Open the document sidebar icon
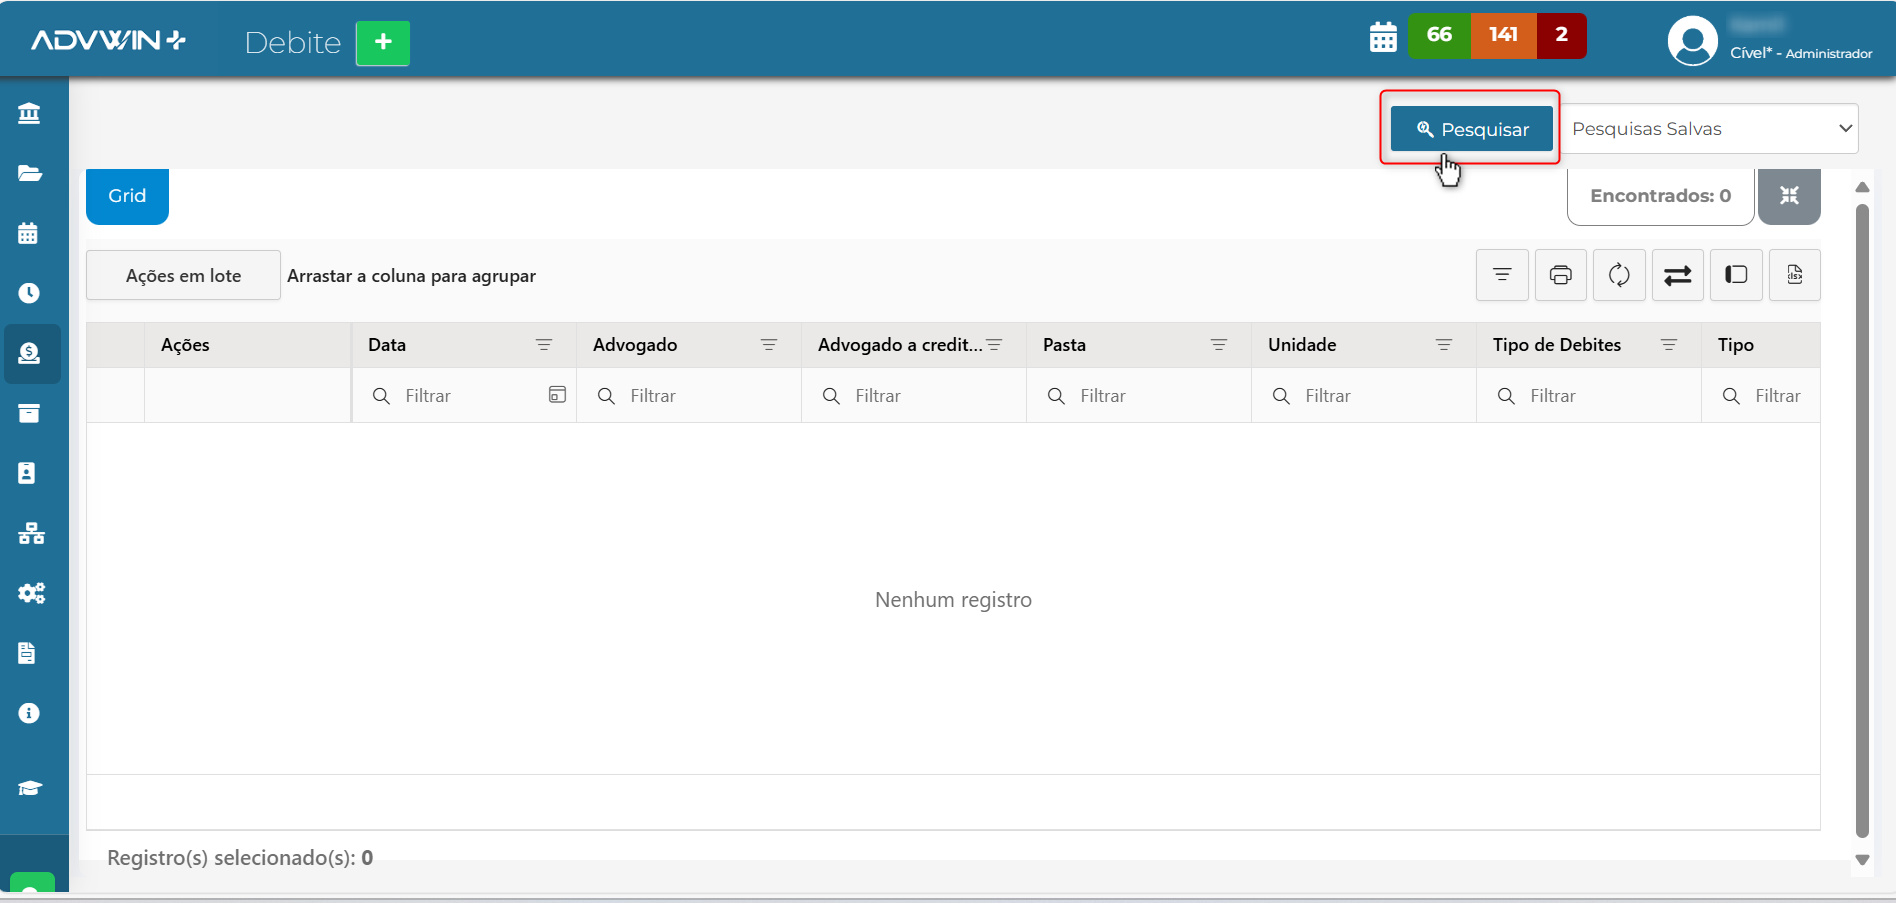This screenshot has height=903, width=1896. pyautogui.click(x=27, y=653)
